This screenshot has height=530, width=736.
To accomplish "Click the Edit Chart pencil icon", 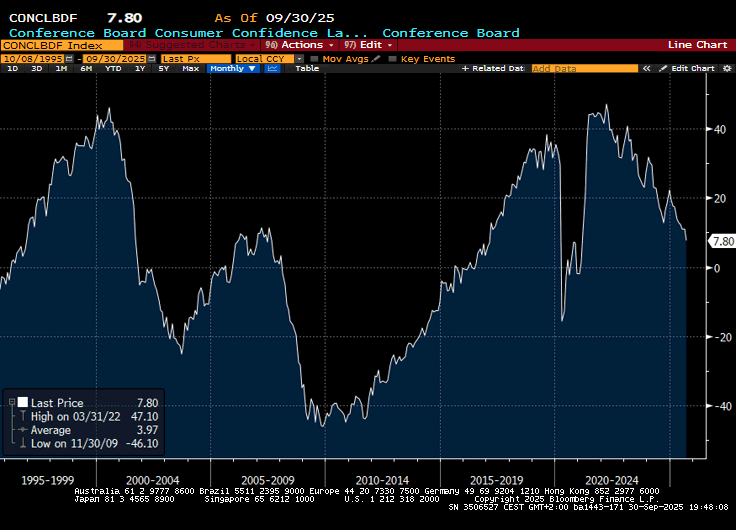I will (x=664, y=68).
